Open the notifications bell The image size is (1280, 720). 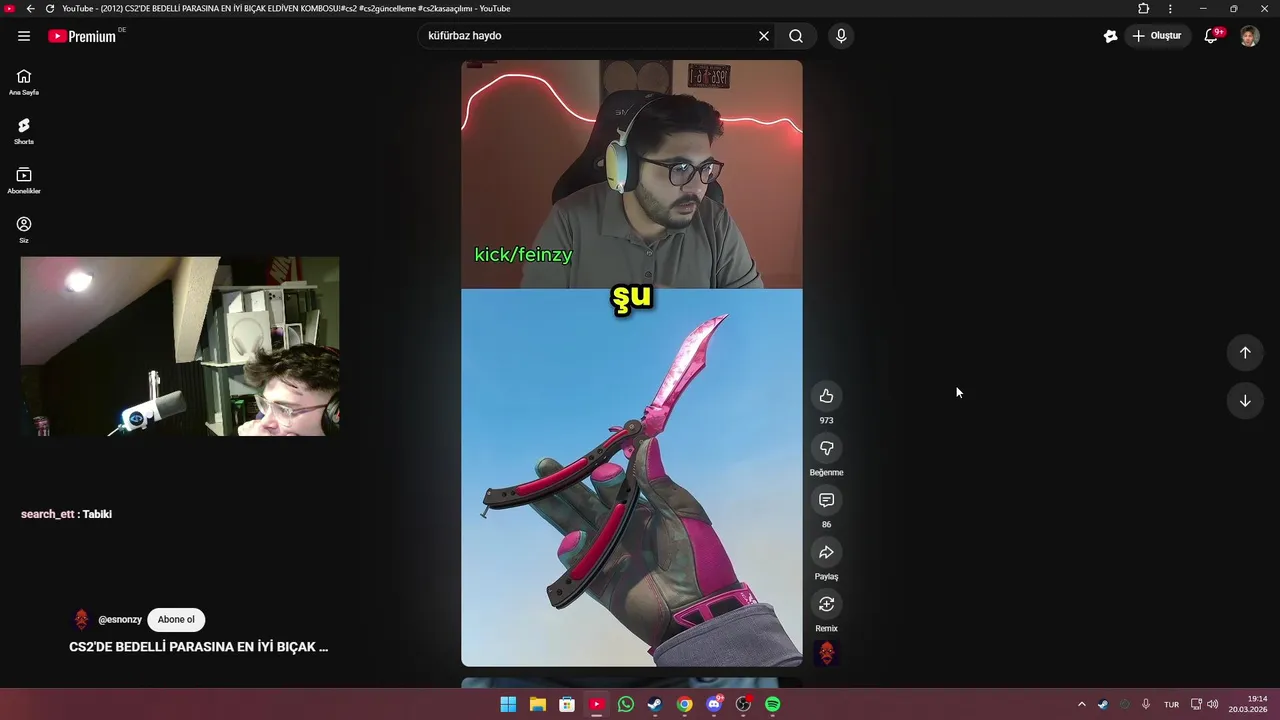coord(1211,36)
